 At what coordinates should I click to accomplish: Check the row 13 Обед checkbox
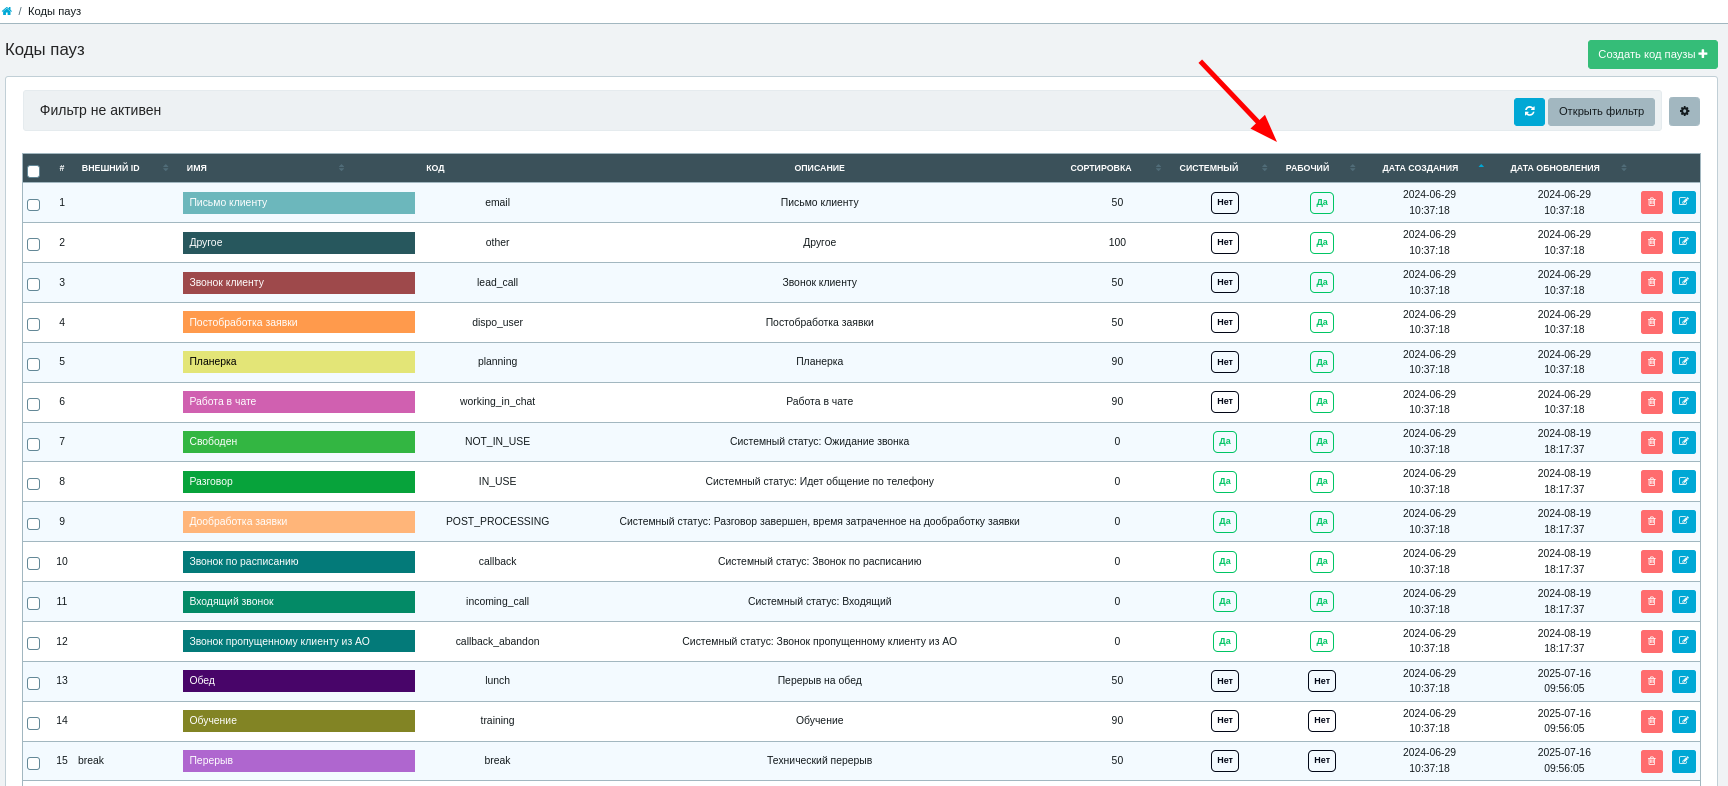(x=34, y=684)
